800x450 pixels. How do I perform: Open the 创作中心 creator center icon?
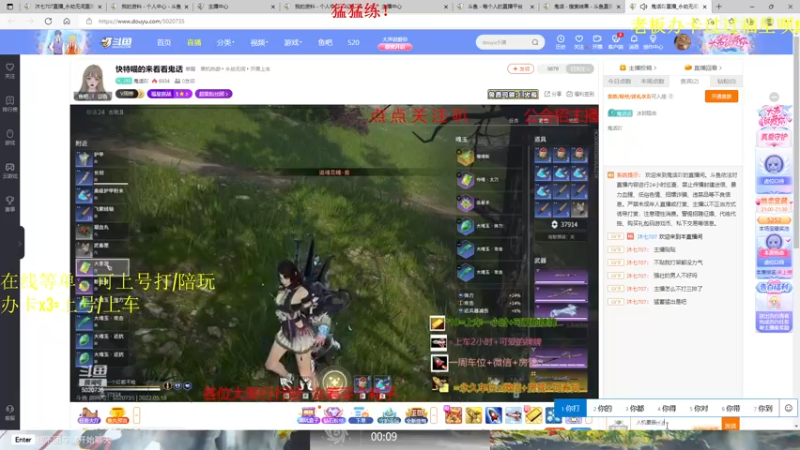[653, 42]
